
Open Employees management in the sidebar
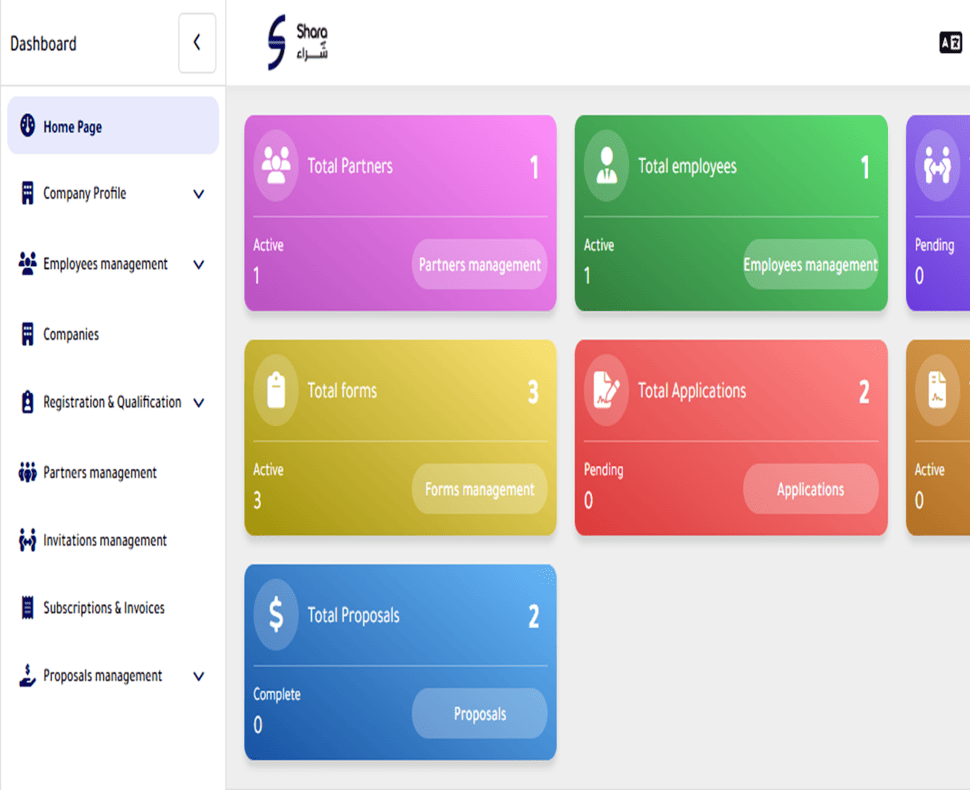click(113, 264)
